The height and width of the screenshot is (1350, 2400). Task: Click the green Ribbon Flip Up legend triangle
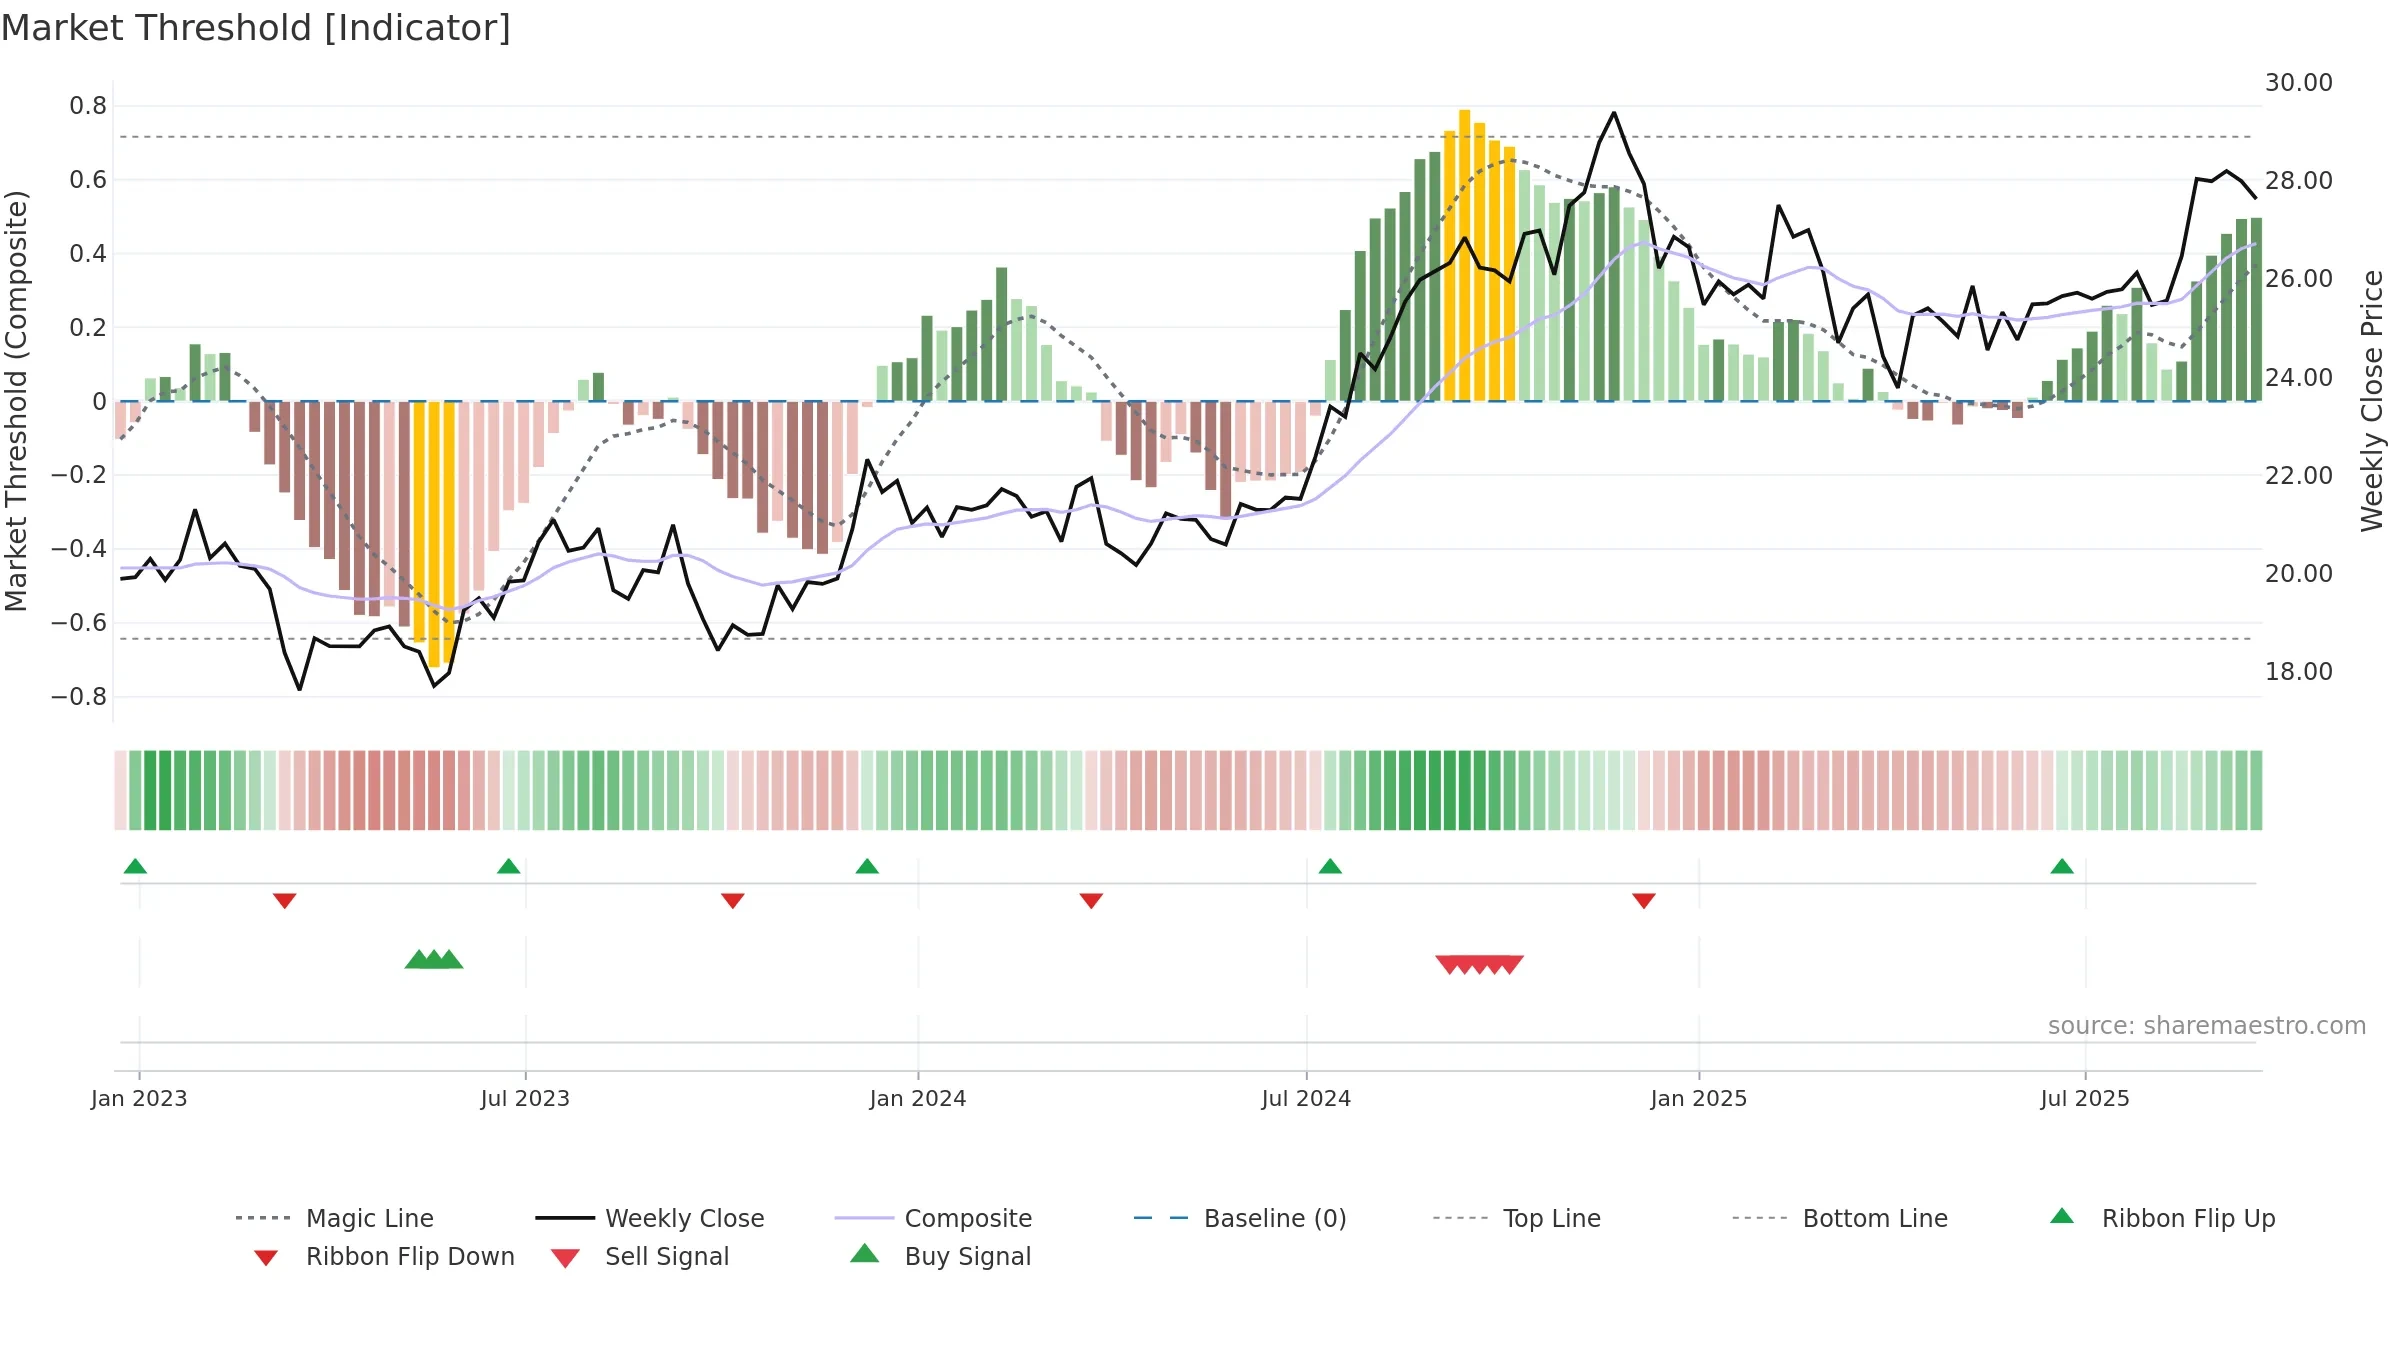tap(2062, 1216)
